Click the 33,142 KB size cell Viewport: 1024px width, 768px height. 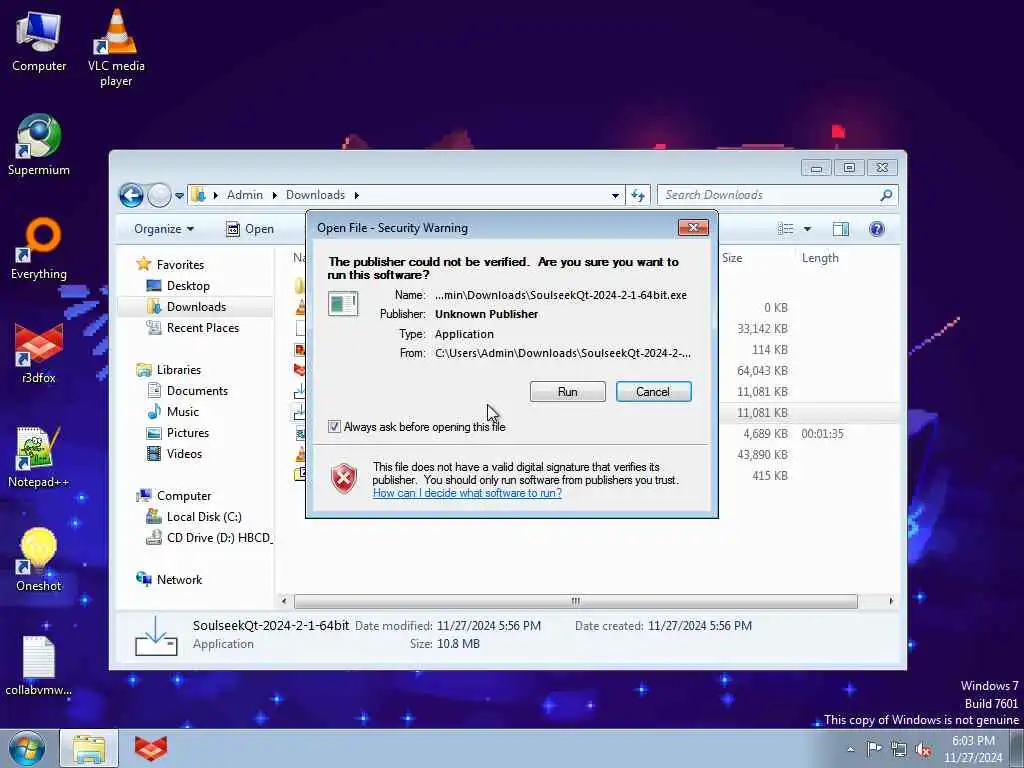click(762, 328)
